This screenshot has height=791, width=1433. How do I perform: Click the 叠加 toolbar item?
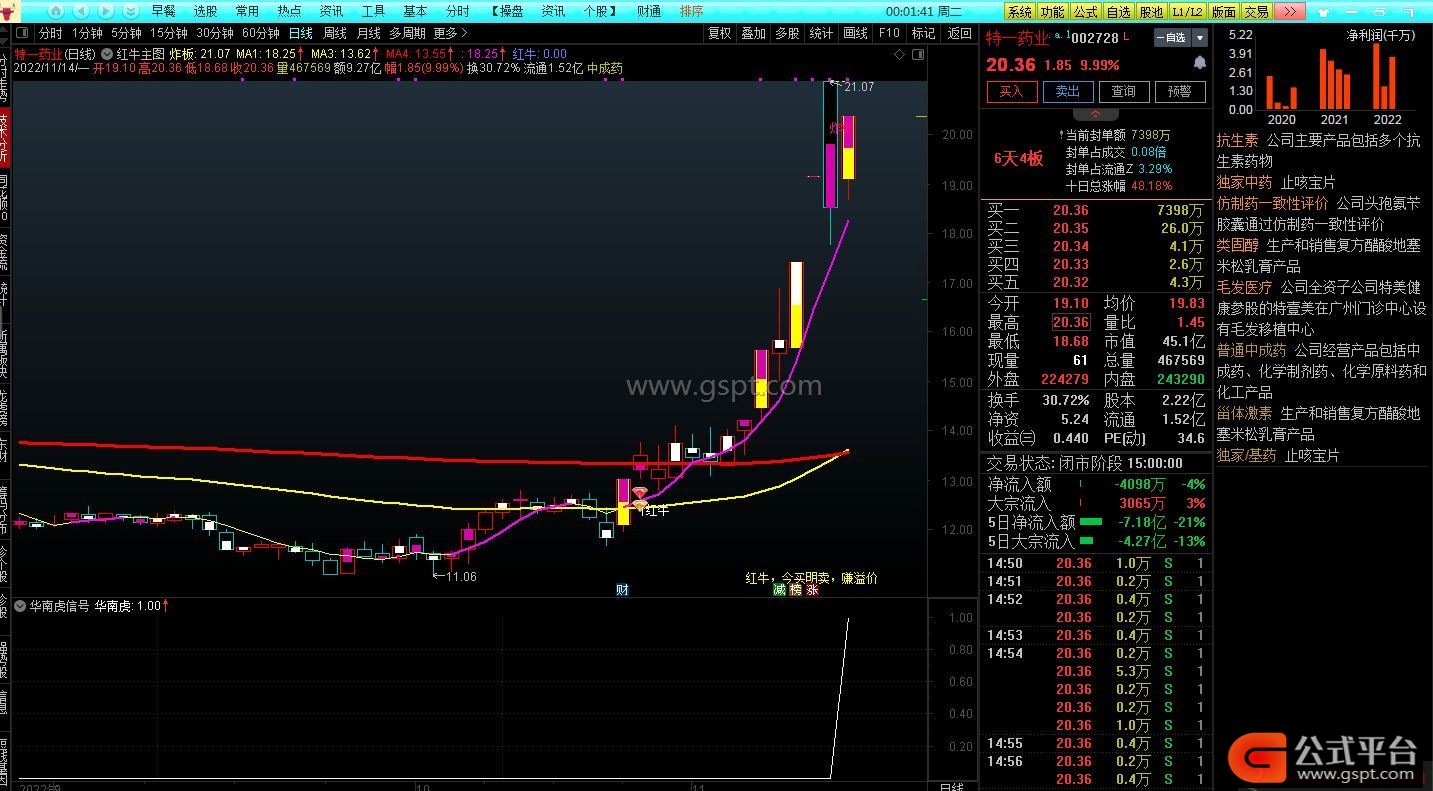tap(753, 33)
